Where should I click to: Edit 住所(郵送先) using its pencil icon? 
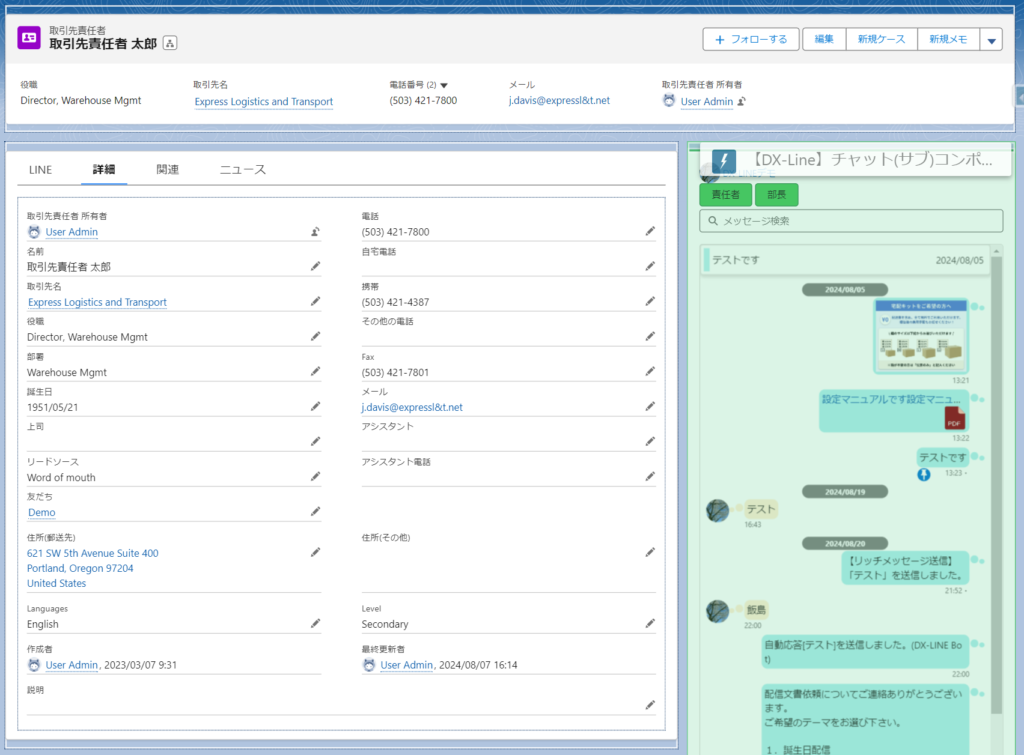[x=315, y=552]
